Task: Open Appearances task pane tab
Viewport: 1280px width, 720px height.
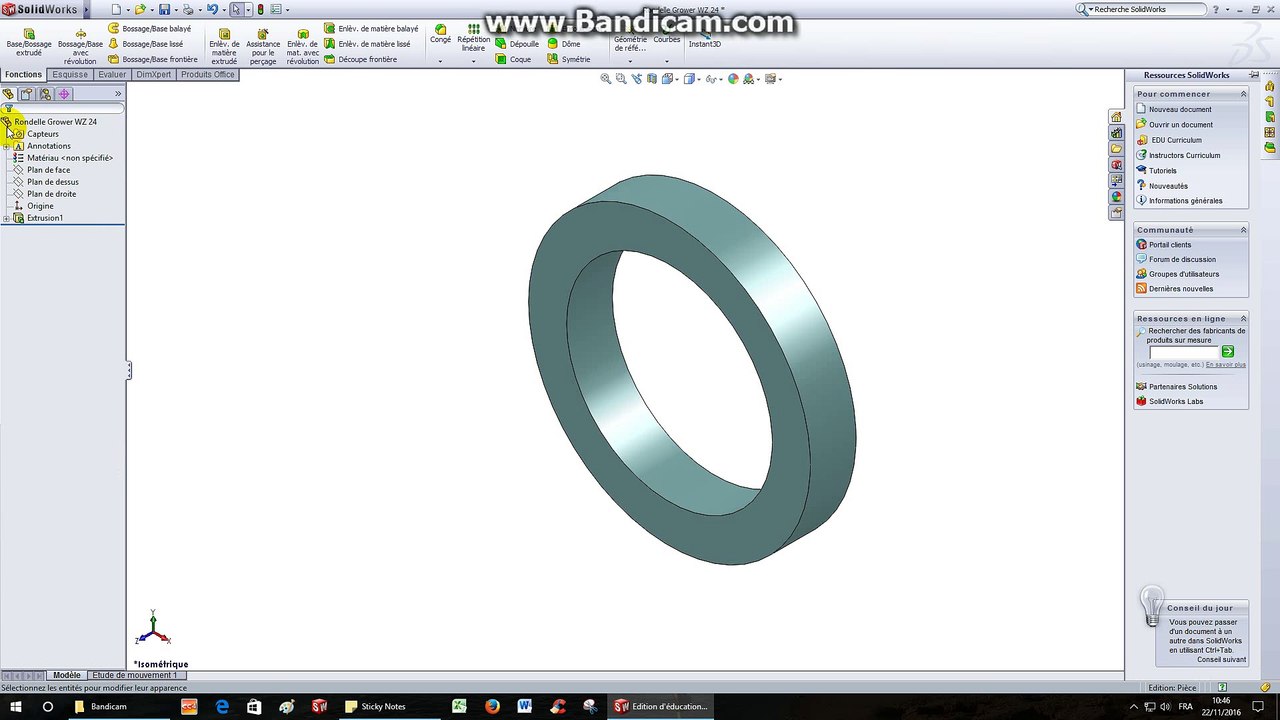Action: (x=1116, y=197)
